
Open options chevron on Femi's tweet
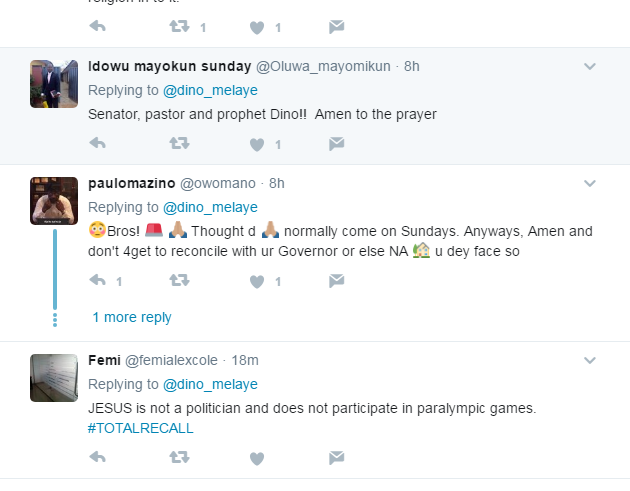coord(590,361)
